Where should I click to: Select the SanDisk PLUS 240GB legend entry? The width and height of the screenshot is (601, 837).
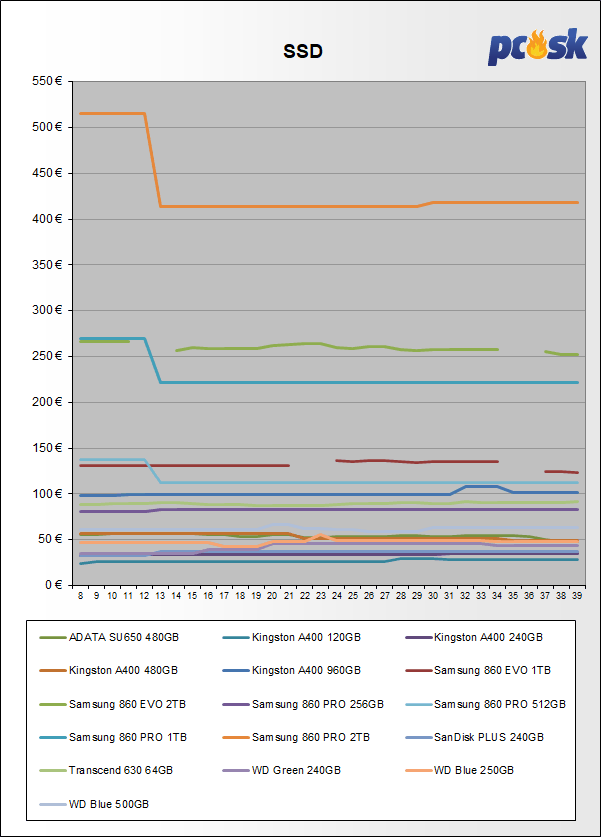click(x=475, y=738)
